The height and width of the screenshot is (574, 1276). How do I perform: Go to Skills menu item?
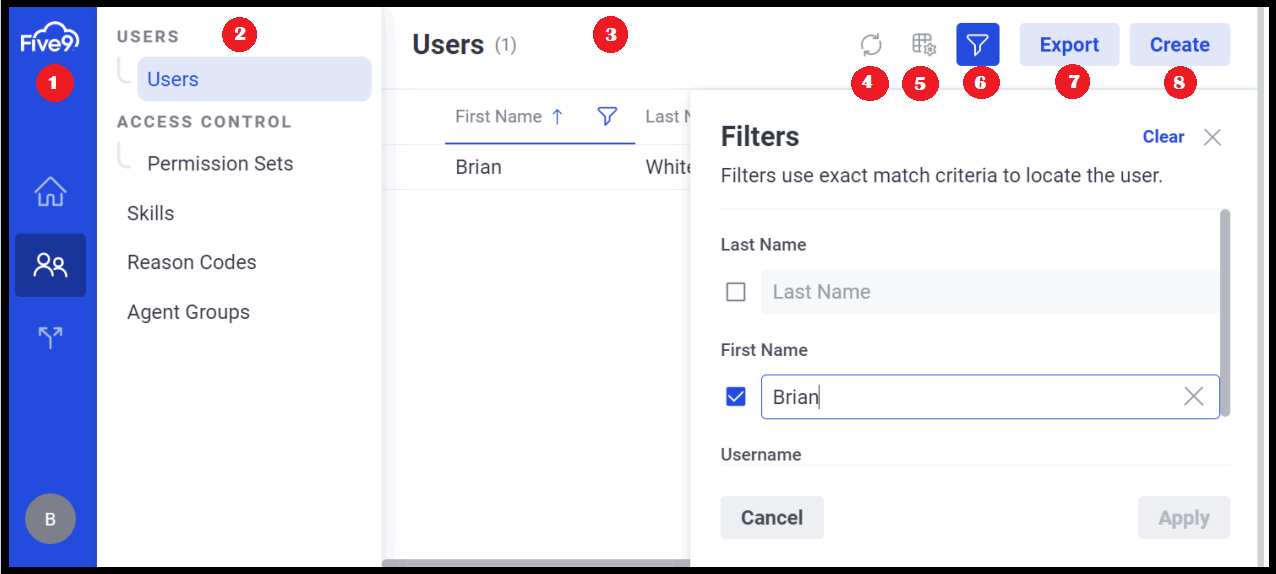point(151,213)
